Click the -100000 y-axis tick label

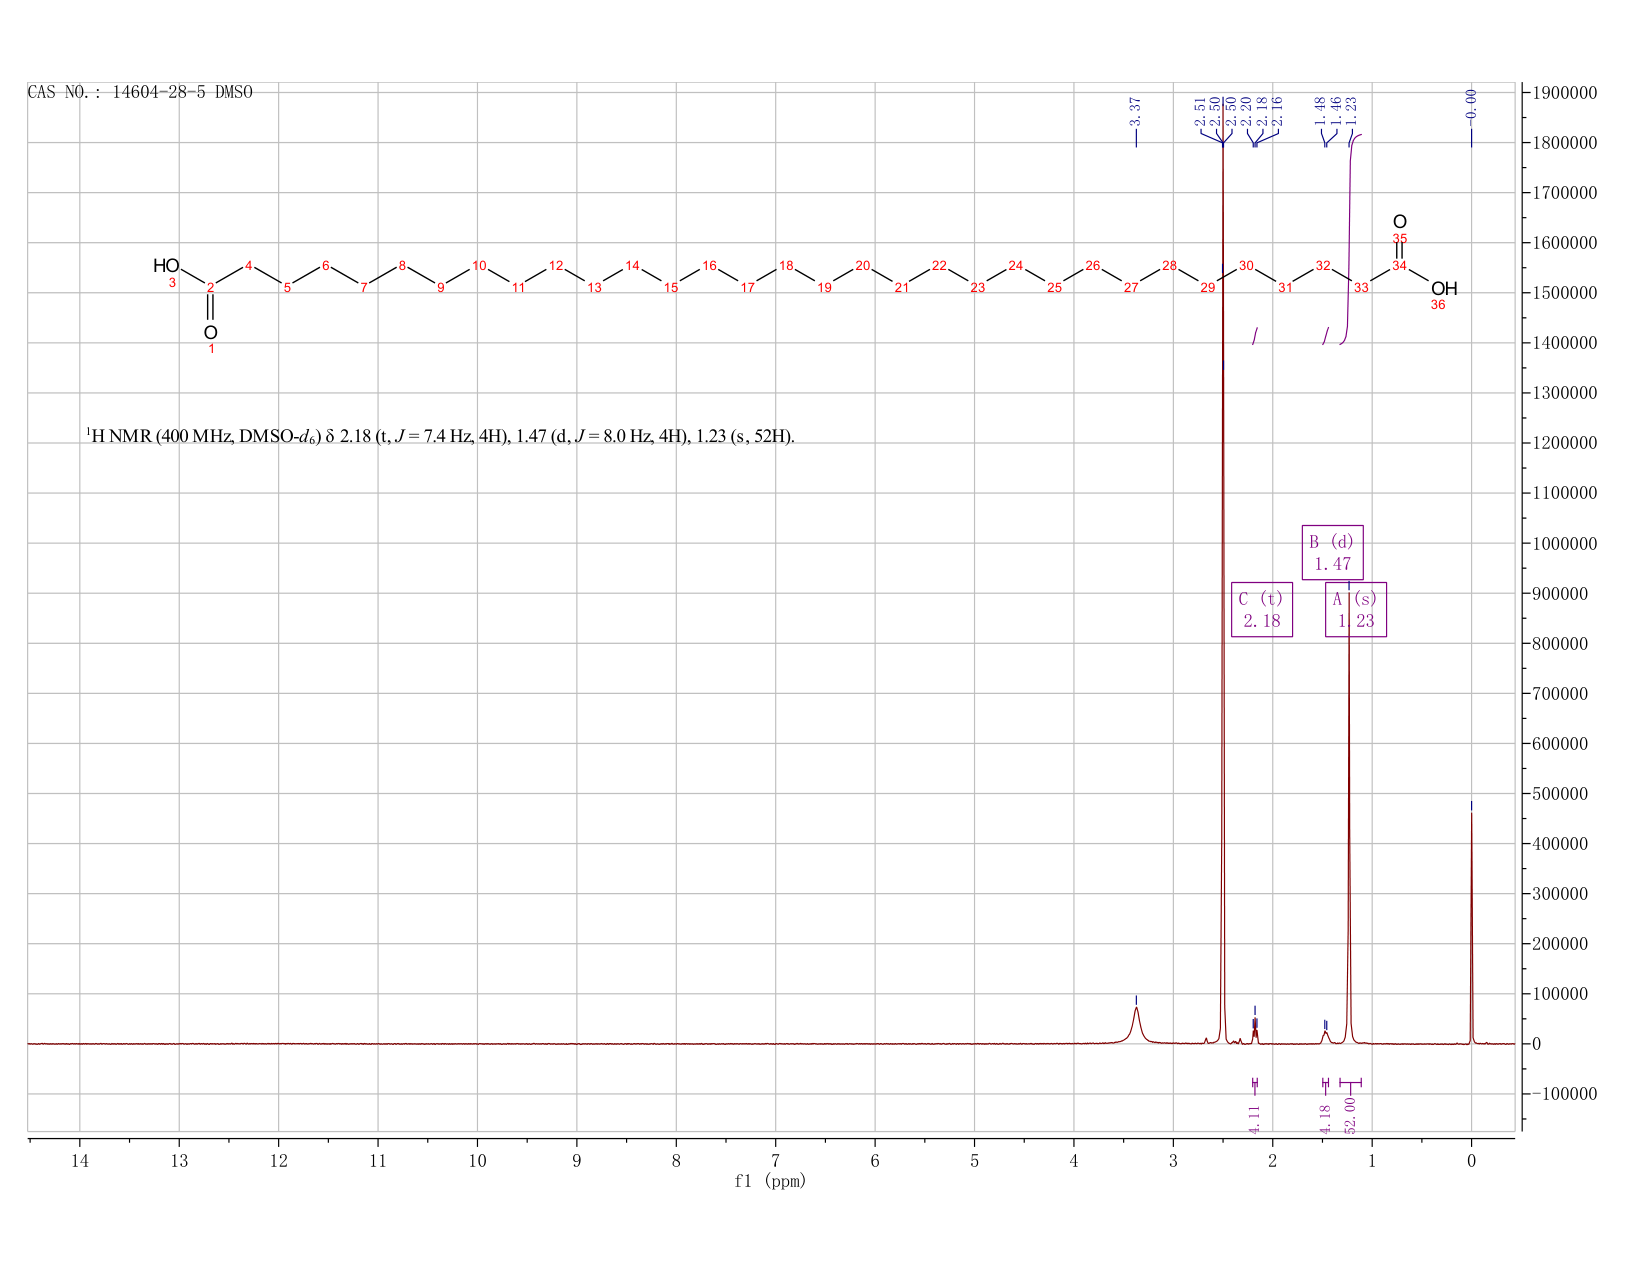click(x=1564, y=1094)
